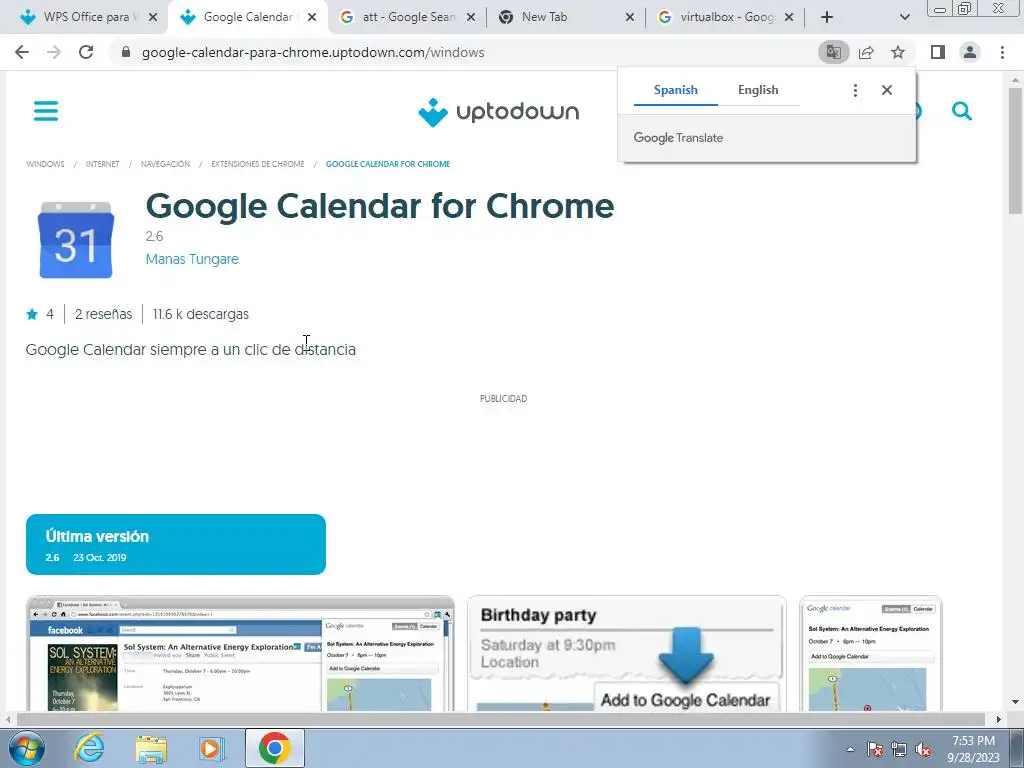Close the virtualbox Google tab
The width and height of the screenshot is (1024, 768).
789,17
